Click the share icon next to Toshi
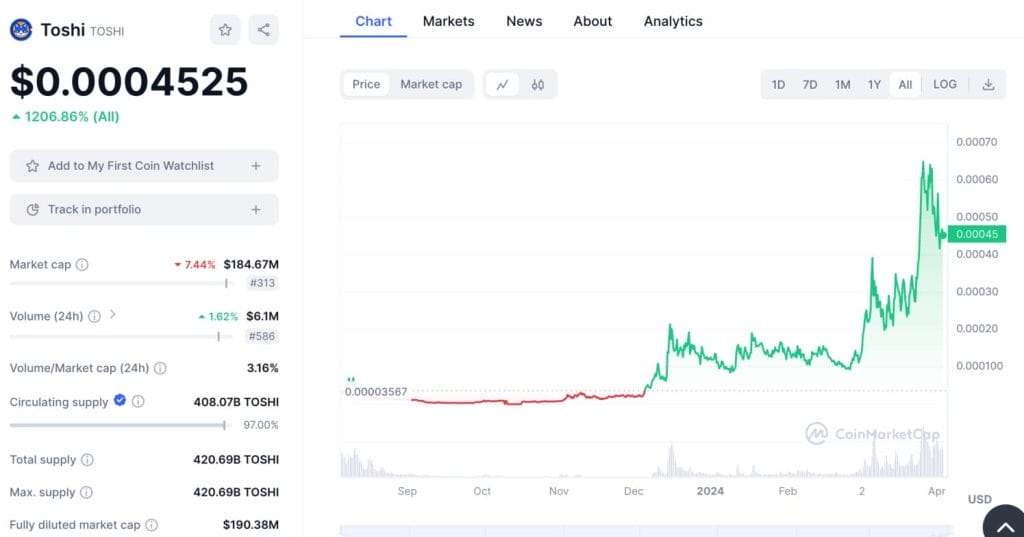 (264, 30)
